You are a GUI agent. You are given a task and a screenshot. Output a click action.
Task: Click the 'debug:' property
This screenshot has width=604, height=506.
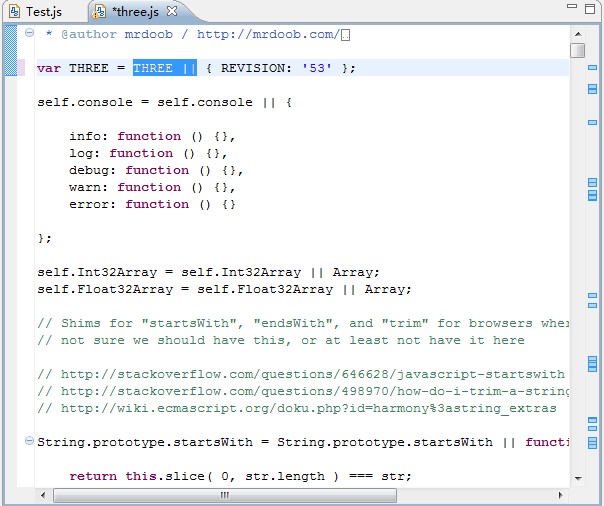(x=92, y=170)
